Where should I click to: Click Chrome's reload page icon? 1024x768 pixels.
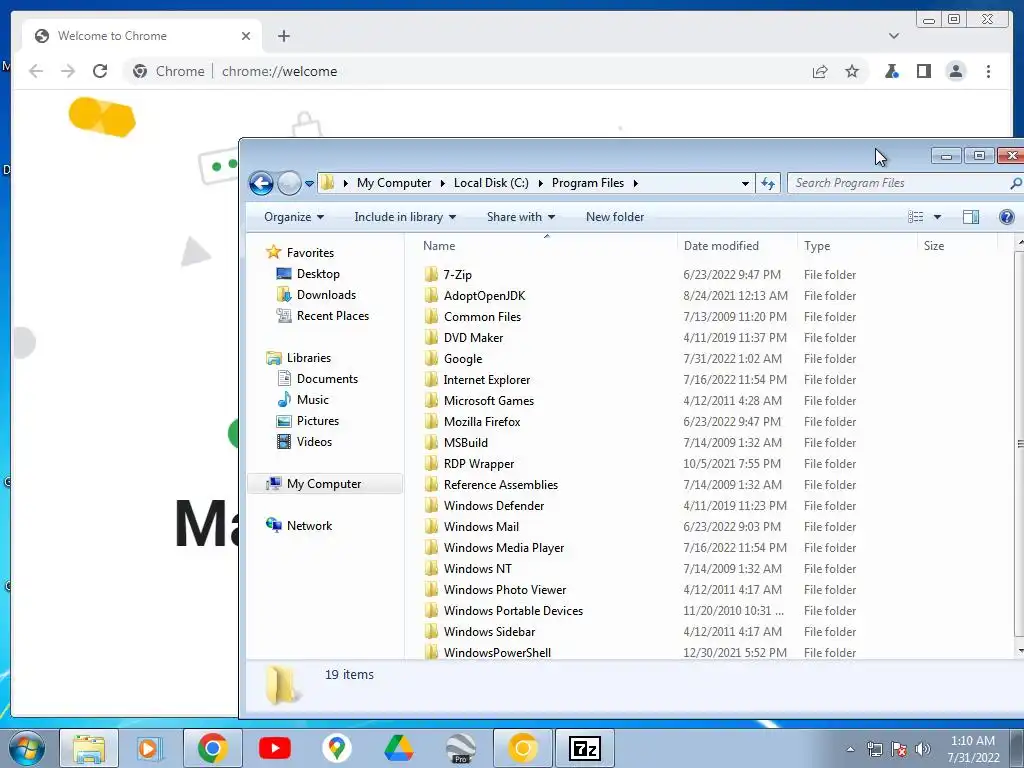click(x=100, y=71)
